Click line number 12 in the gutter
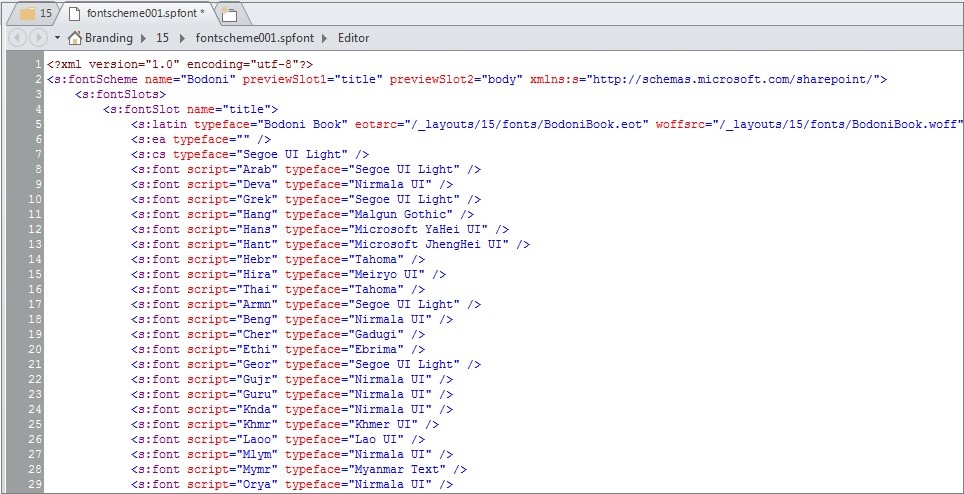This screenshot has height=494, width=964. coord(36,229)
